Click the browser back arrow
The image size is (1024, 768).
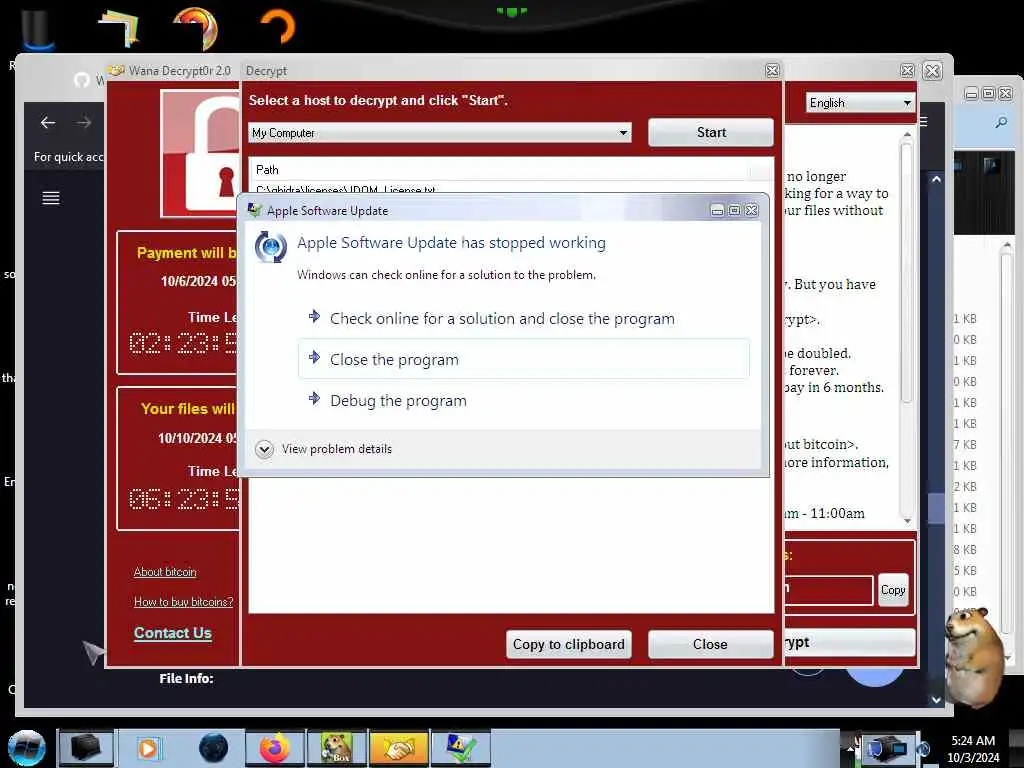(48, 123)
